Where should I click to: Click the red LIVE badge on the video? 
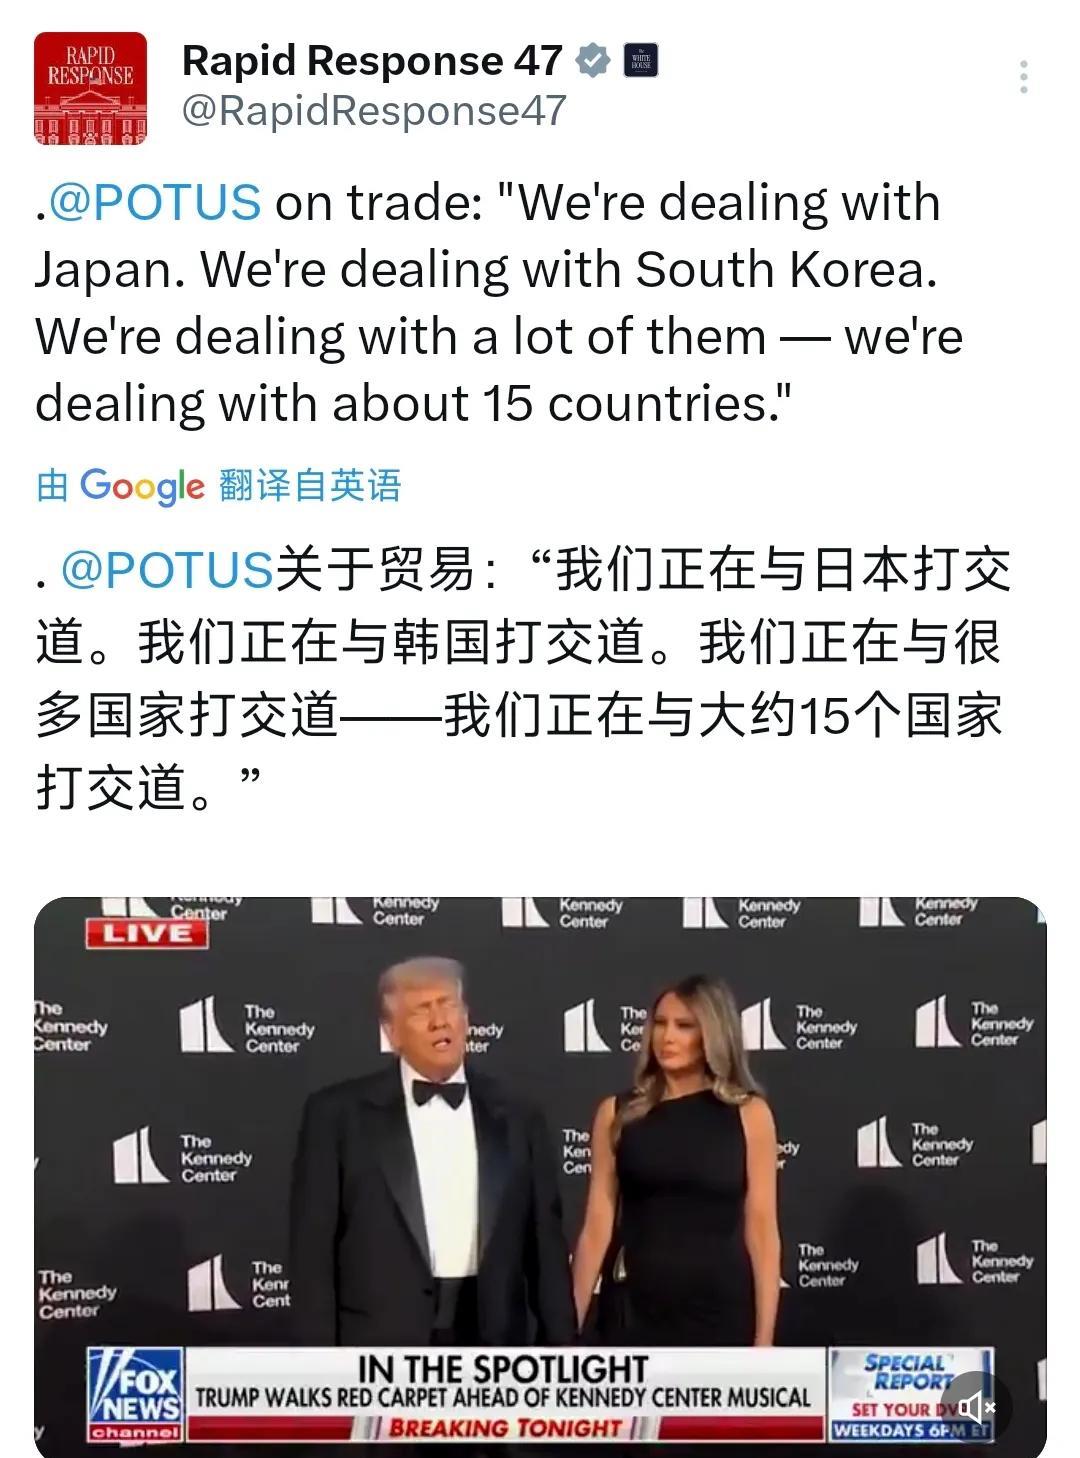click(147, 934)
